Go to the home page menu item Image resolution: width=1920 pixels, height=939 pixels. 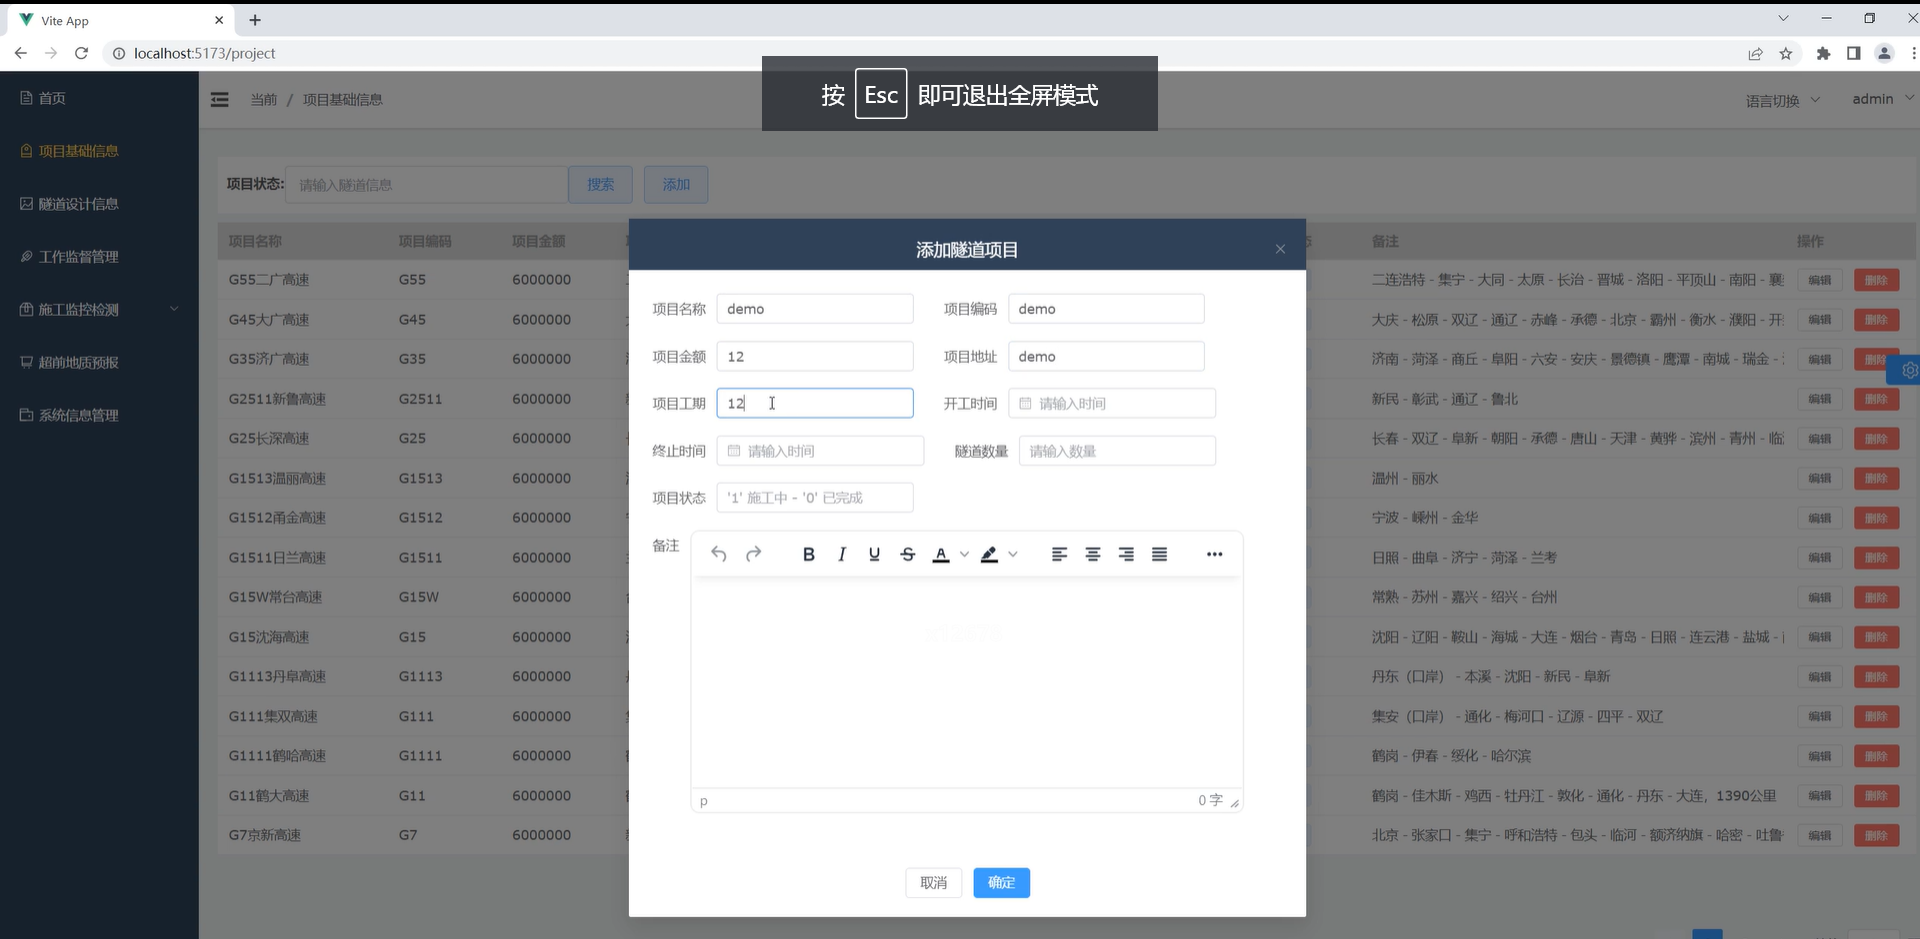pyautogui.click(x=99, y=98)
